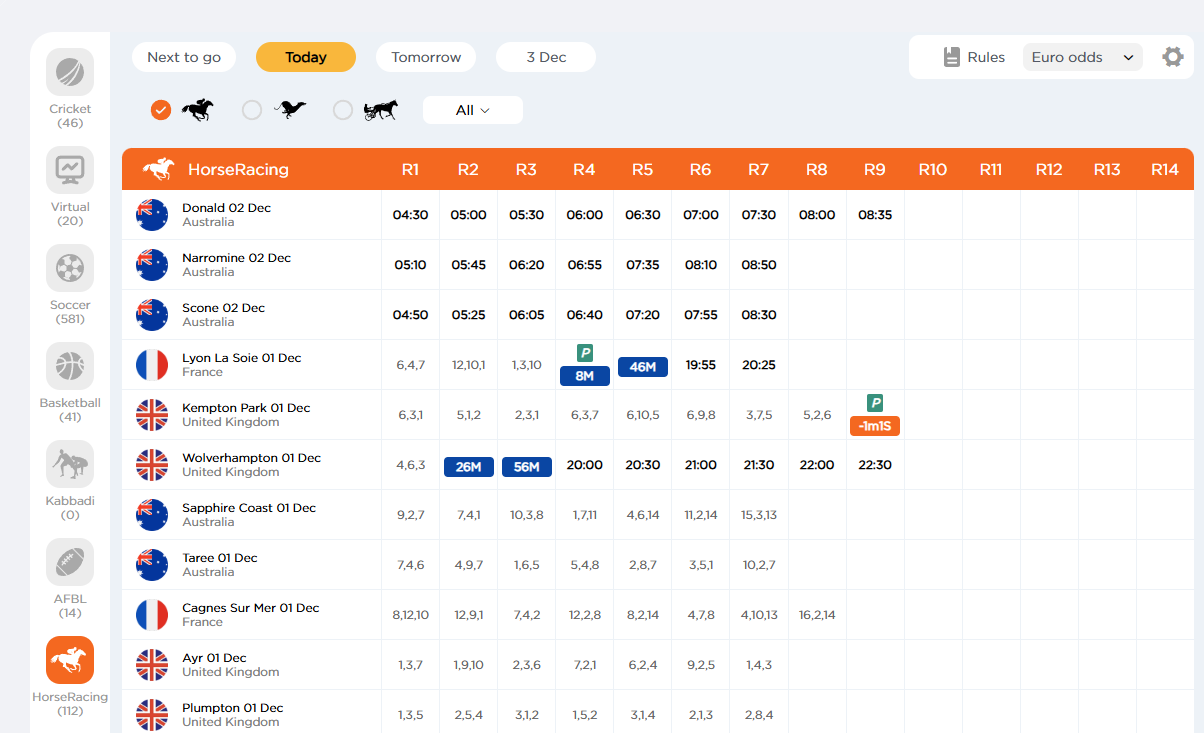Open the settings gear

point(1172,57)
